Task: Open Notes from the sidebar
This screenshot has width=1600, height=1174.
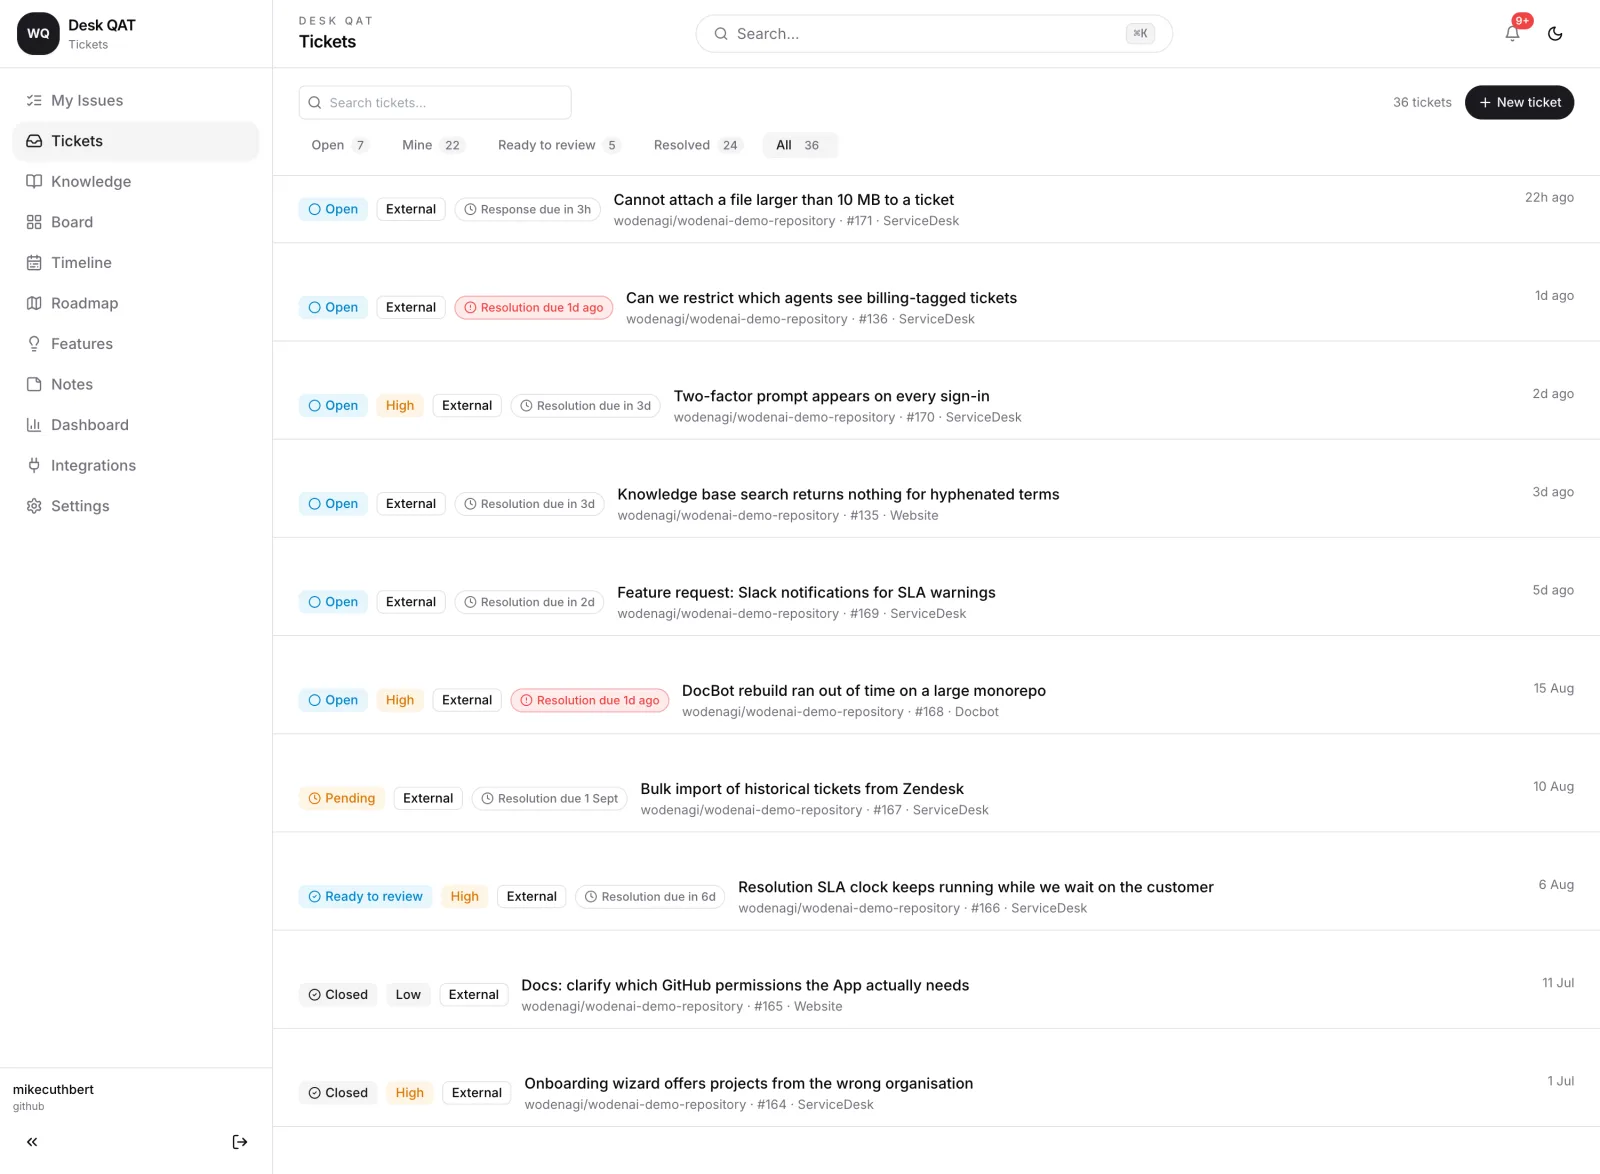Action: coord(136,385)
